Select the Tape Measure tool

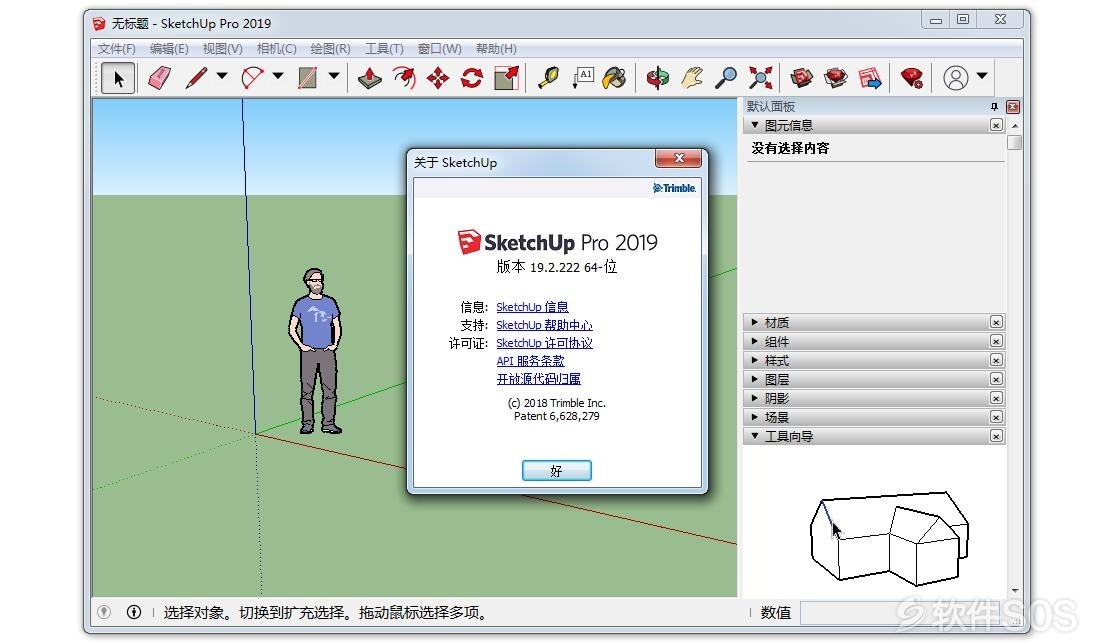[549, 77]
